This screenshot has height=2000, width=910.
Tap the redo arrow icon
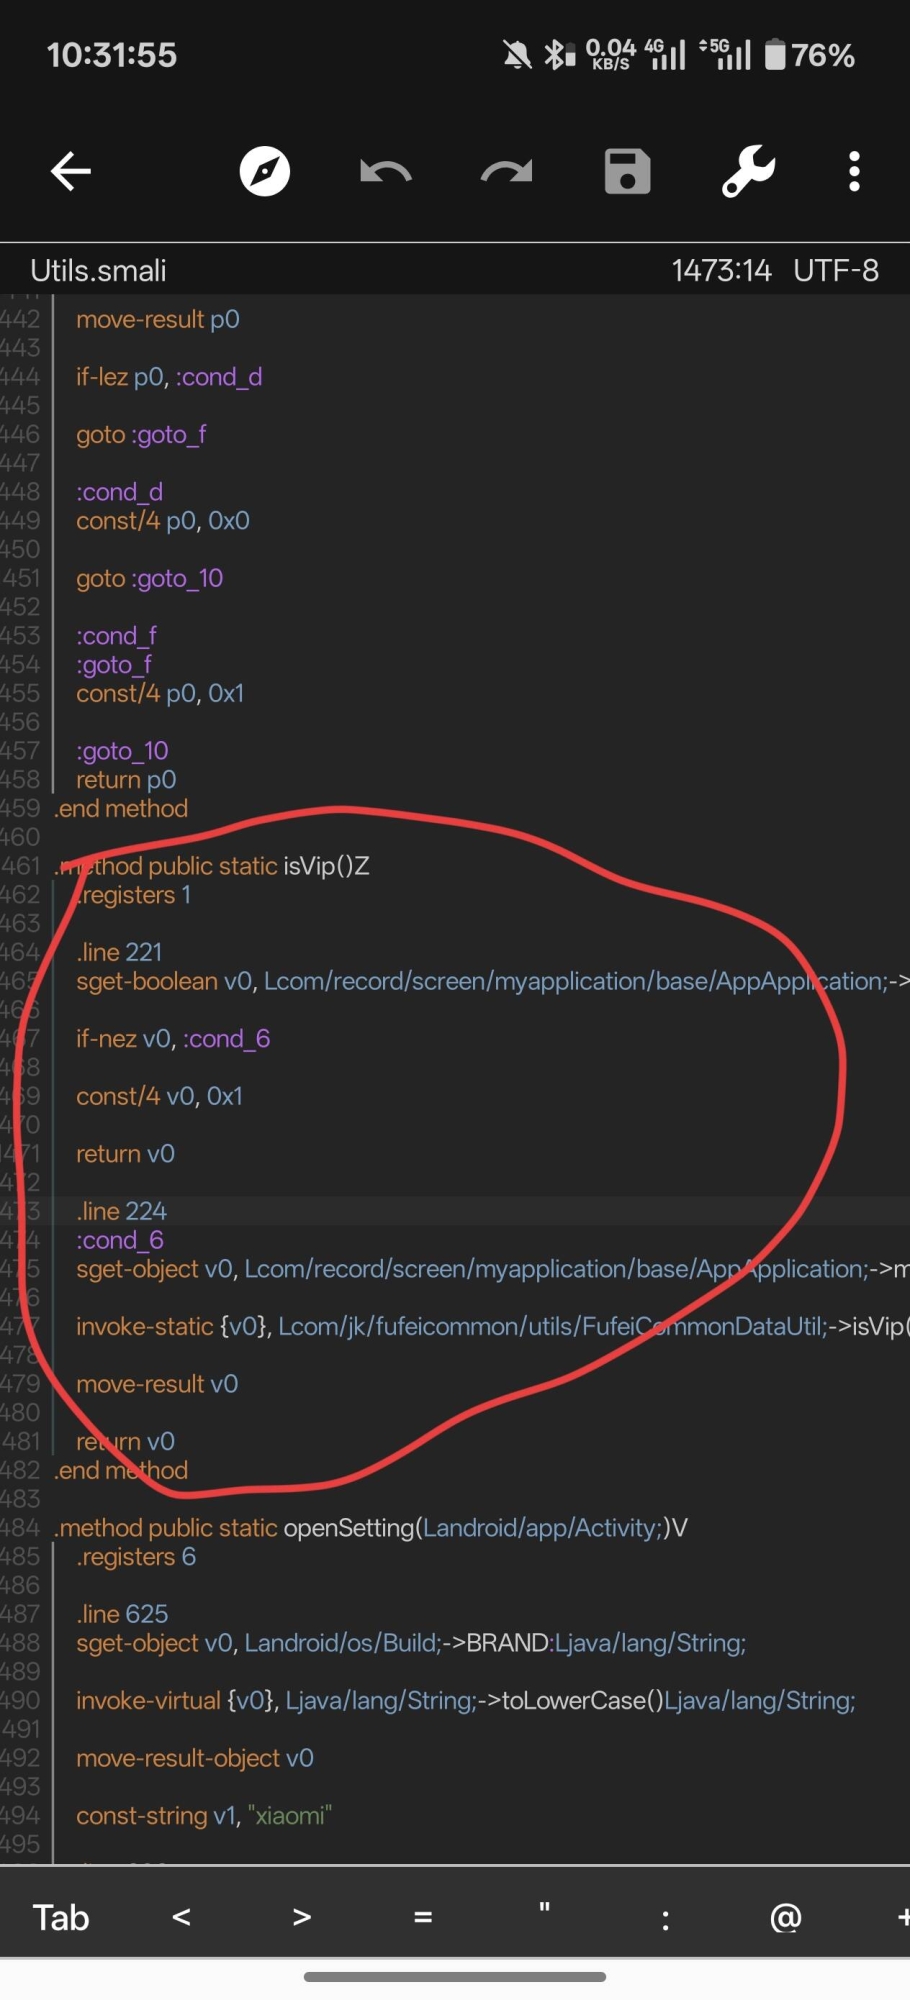[x=507, y=171]
